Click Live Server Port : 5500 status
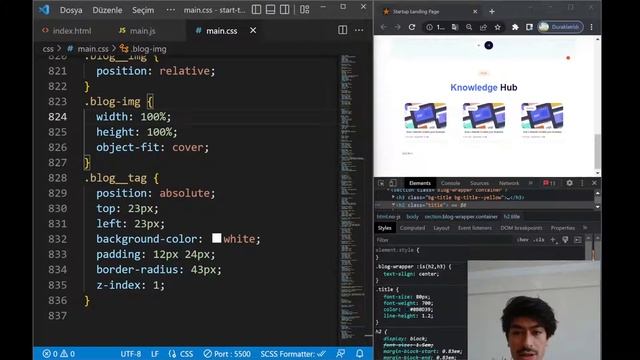Viewport: 640px width, 360px height. [227, 353]
